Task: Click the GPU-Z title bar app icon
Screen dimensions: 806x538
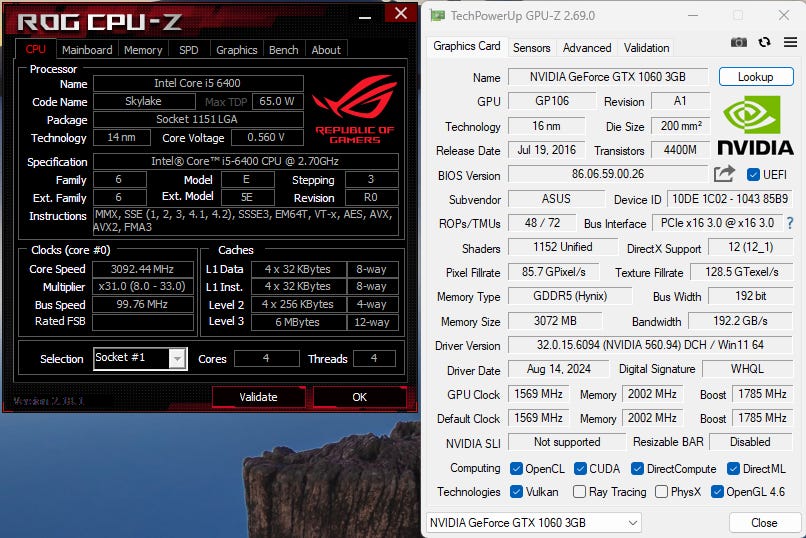Action: click(437, 15)
